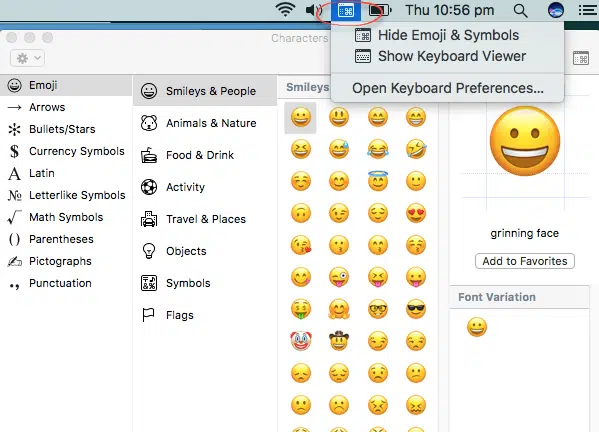Click Add to Favorites button

[525, 261]
